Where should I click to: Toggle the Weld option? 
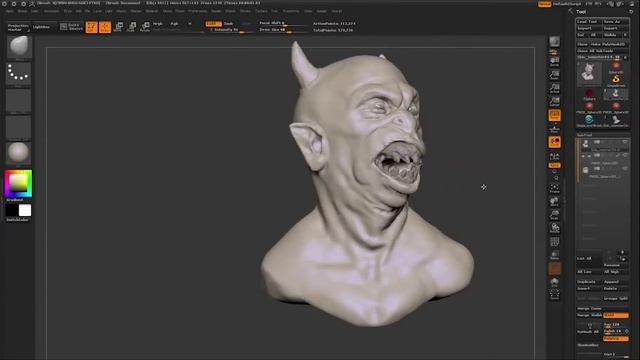click(616, 315)
